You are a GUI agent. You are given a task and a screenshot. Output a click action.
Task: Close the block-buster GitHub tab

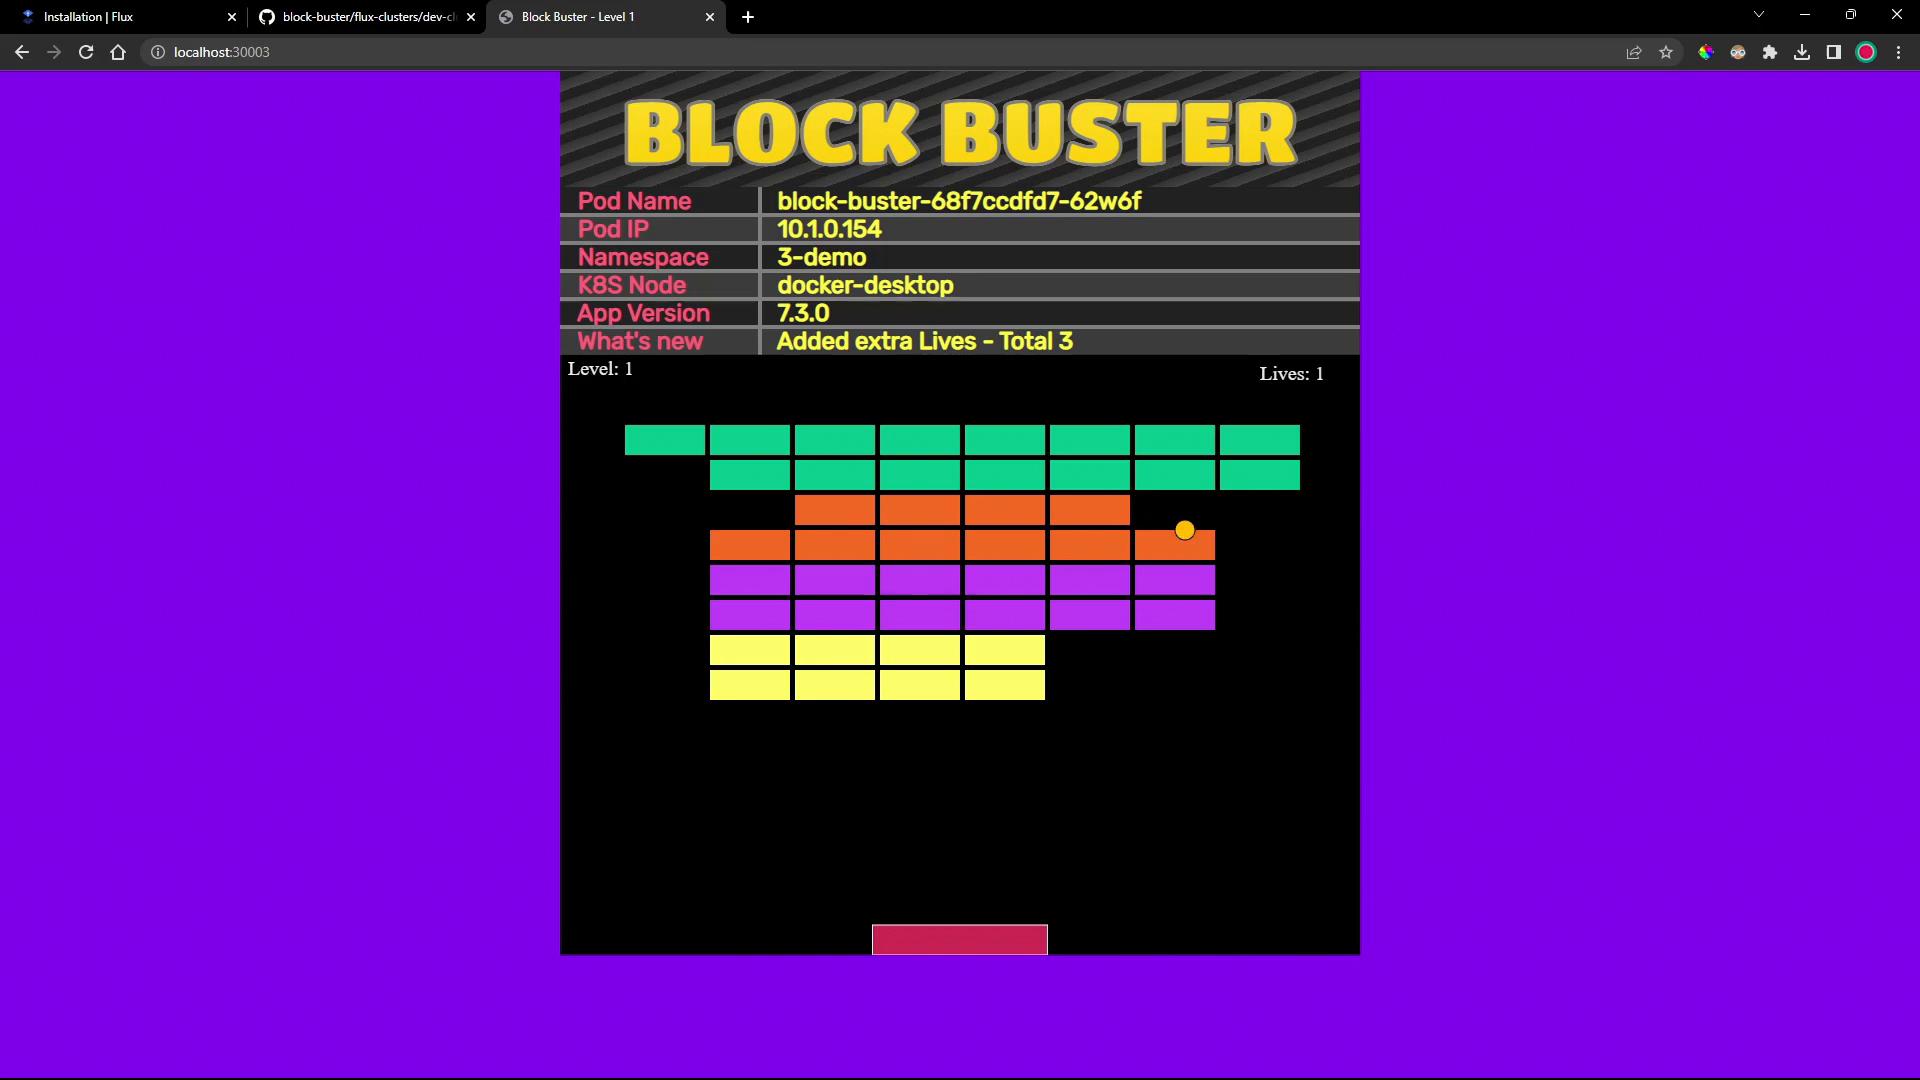pos(471,17)
